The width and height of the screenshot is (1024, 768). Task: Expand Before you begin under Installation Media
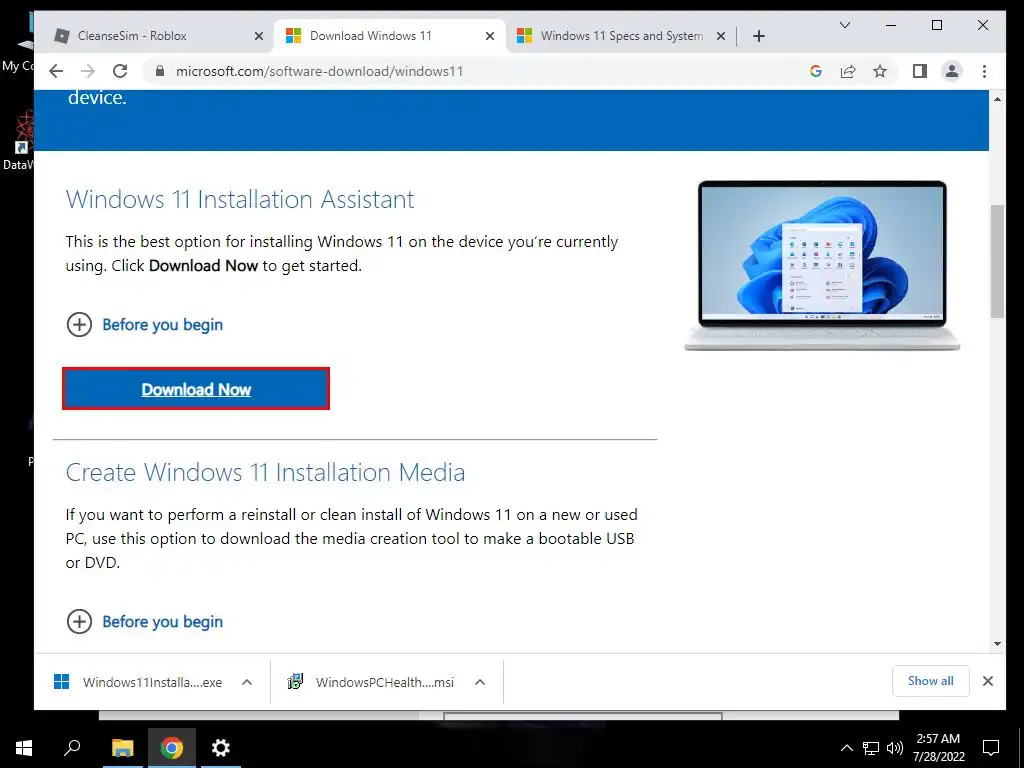coord(144,622)
